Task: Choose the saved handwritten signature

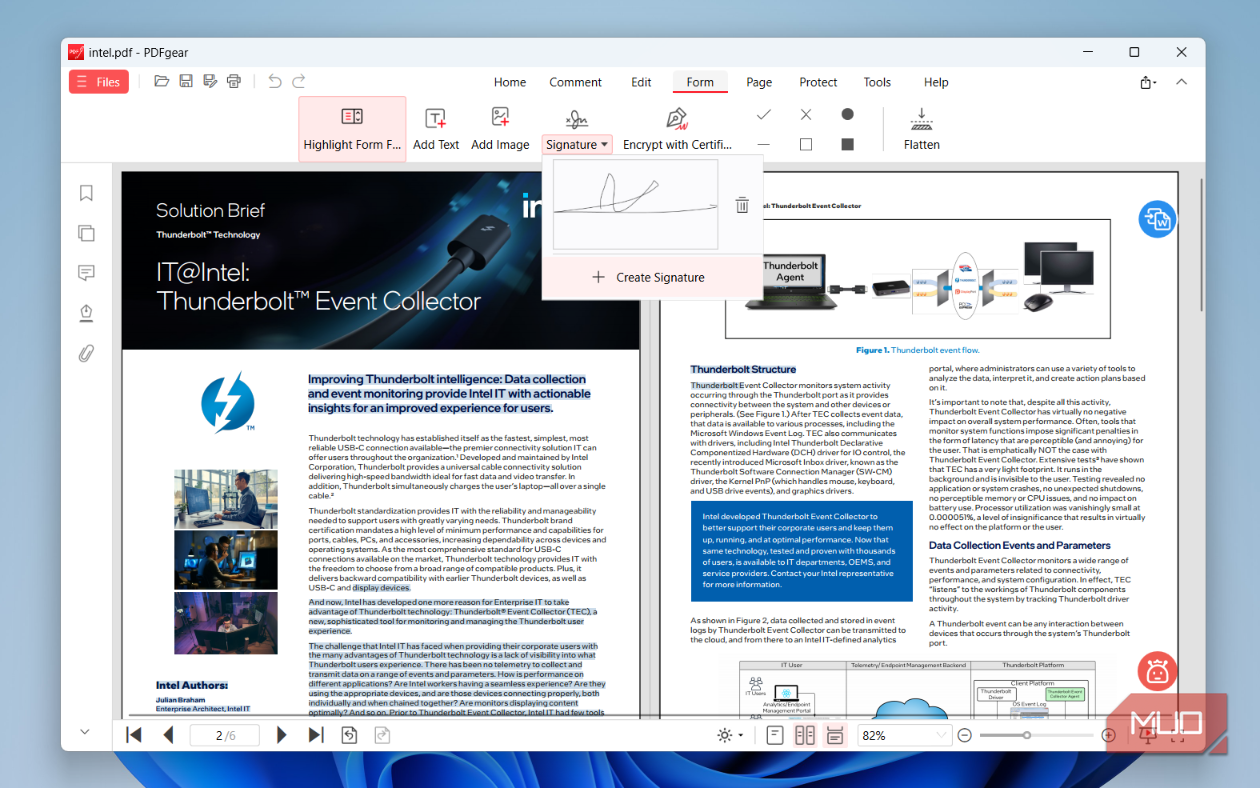Action: pyautogui.click(x=635, y=205)
